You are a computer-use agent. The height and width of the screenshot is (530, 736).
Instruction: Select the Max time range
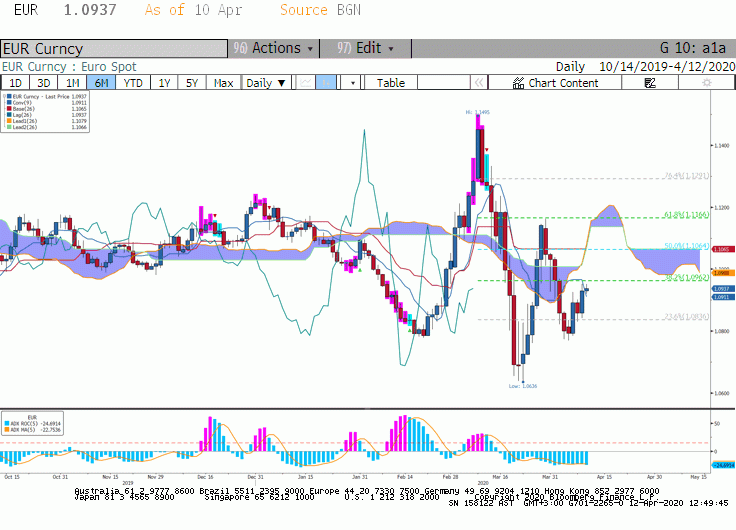coord(223,83)
